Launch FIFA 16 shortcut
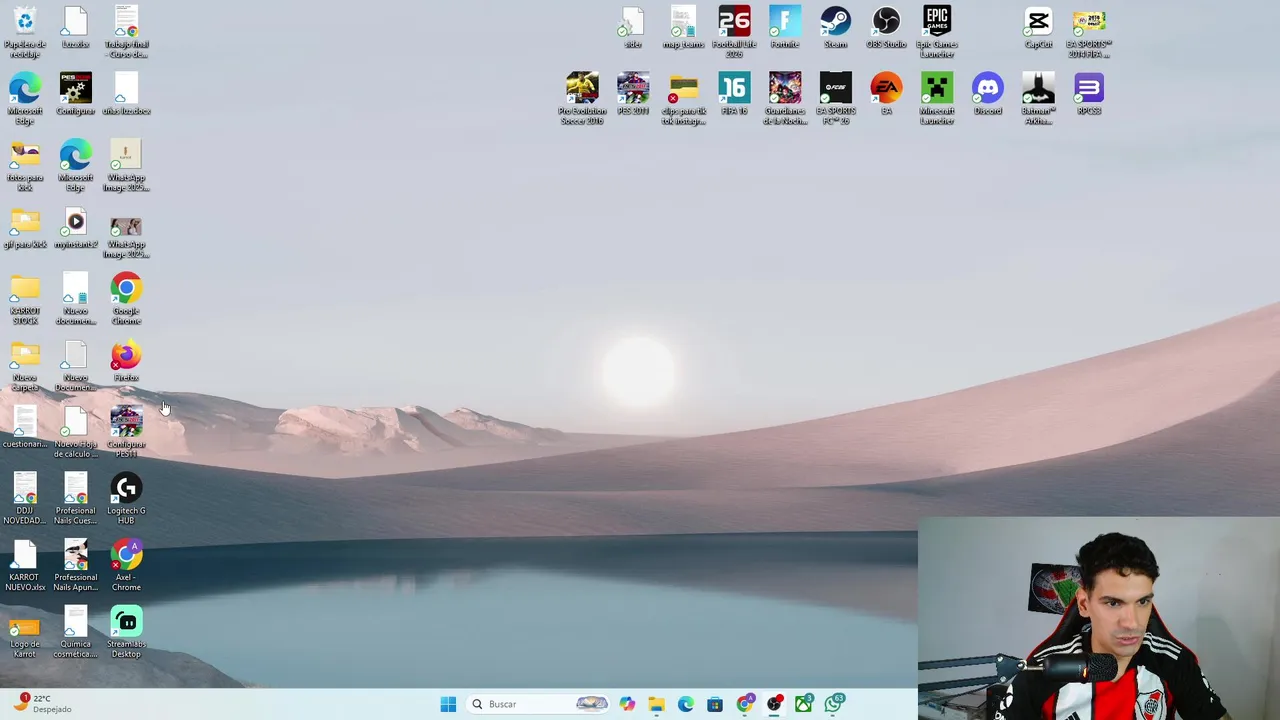Screen dimensions: 1280x720 pyautogui.click(x=734, y=93)
